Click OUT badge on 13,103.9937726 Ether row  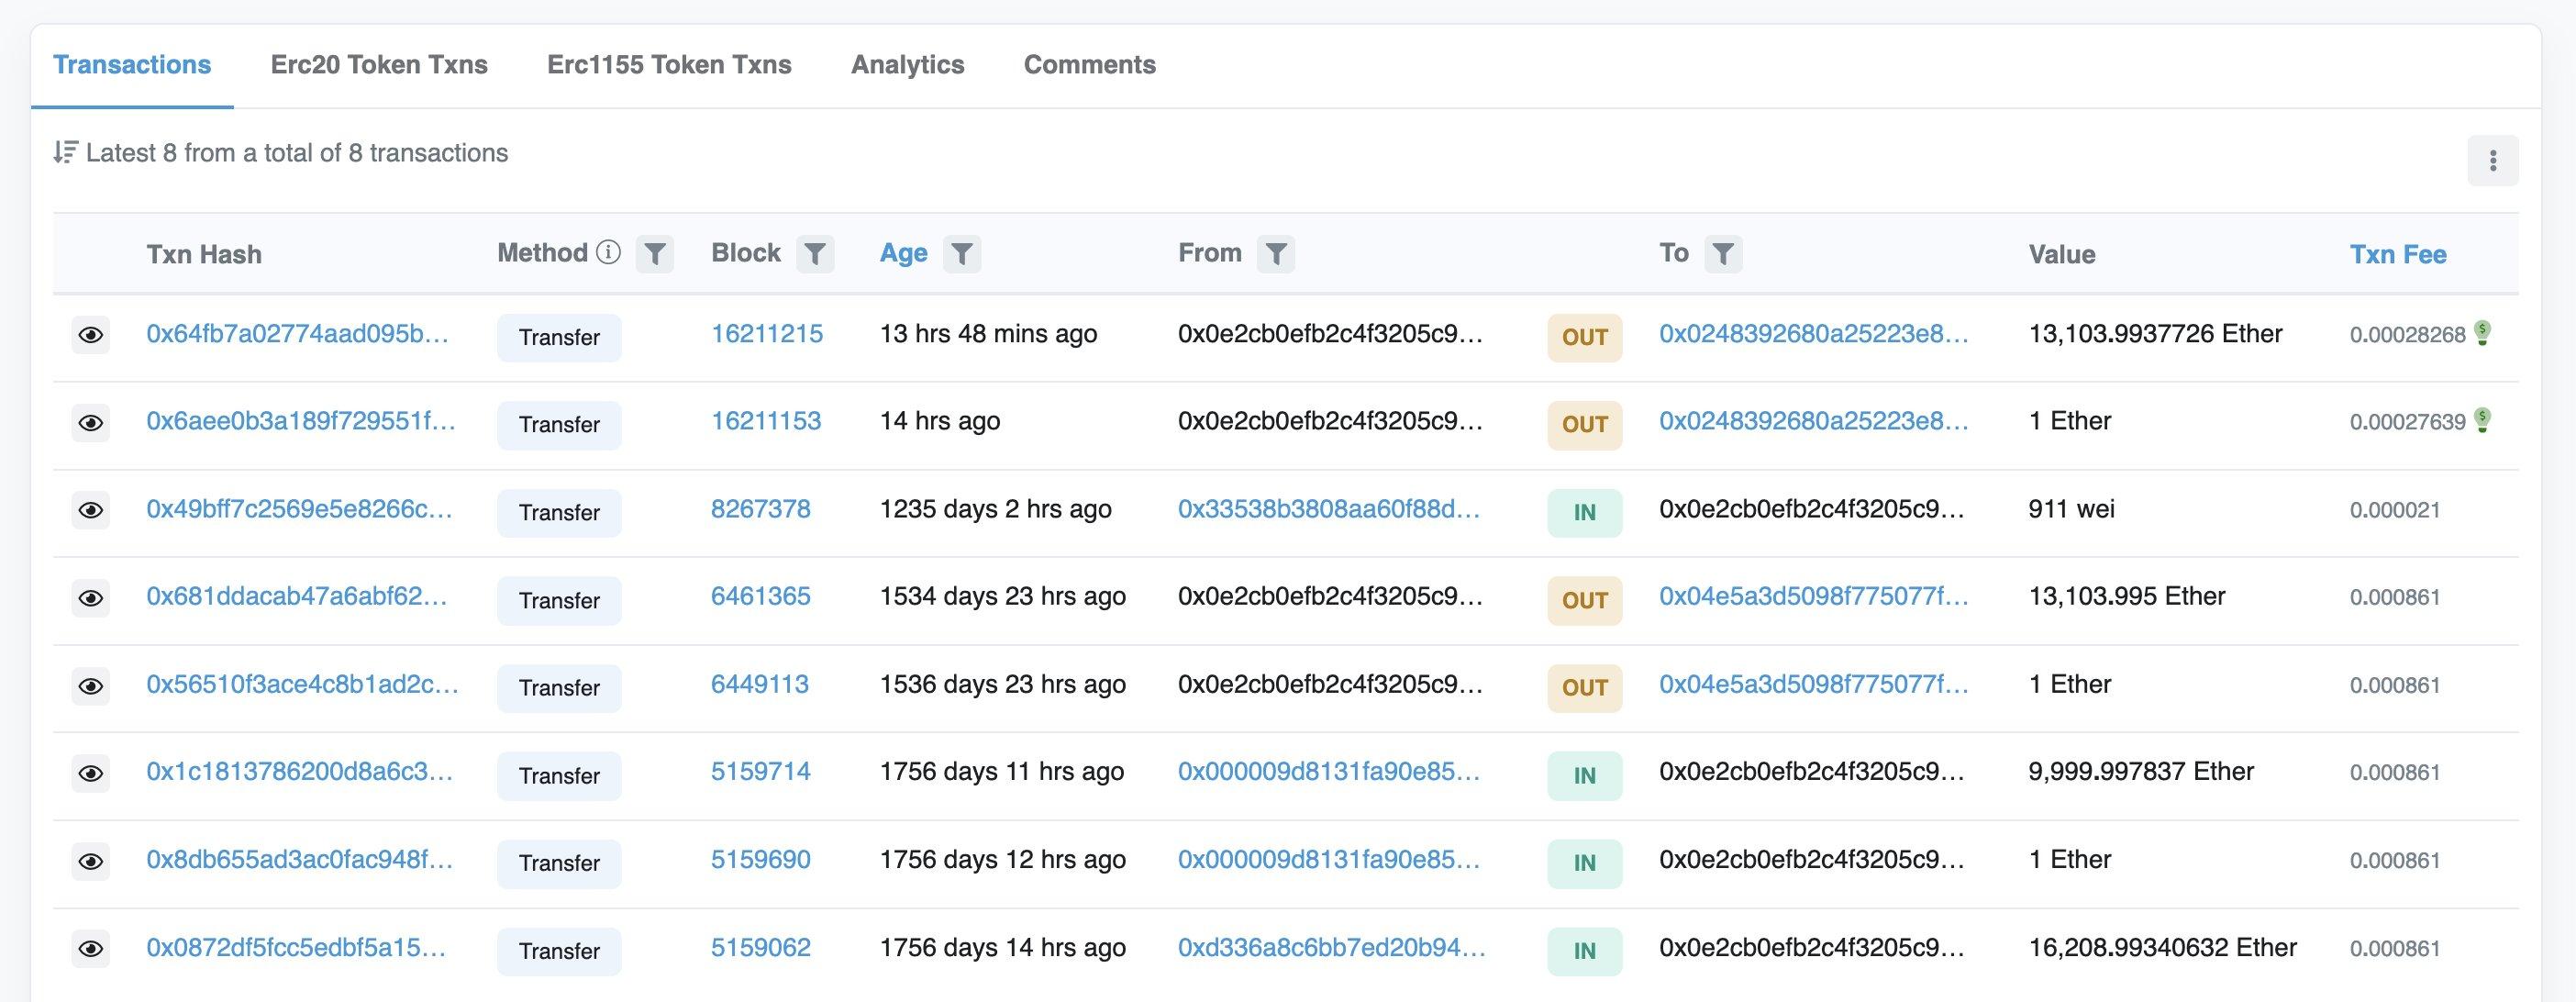pyautogui.click(x=1584, y=337)
